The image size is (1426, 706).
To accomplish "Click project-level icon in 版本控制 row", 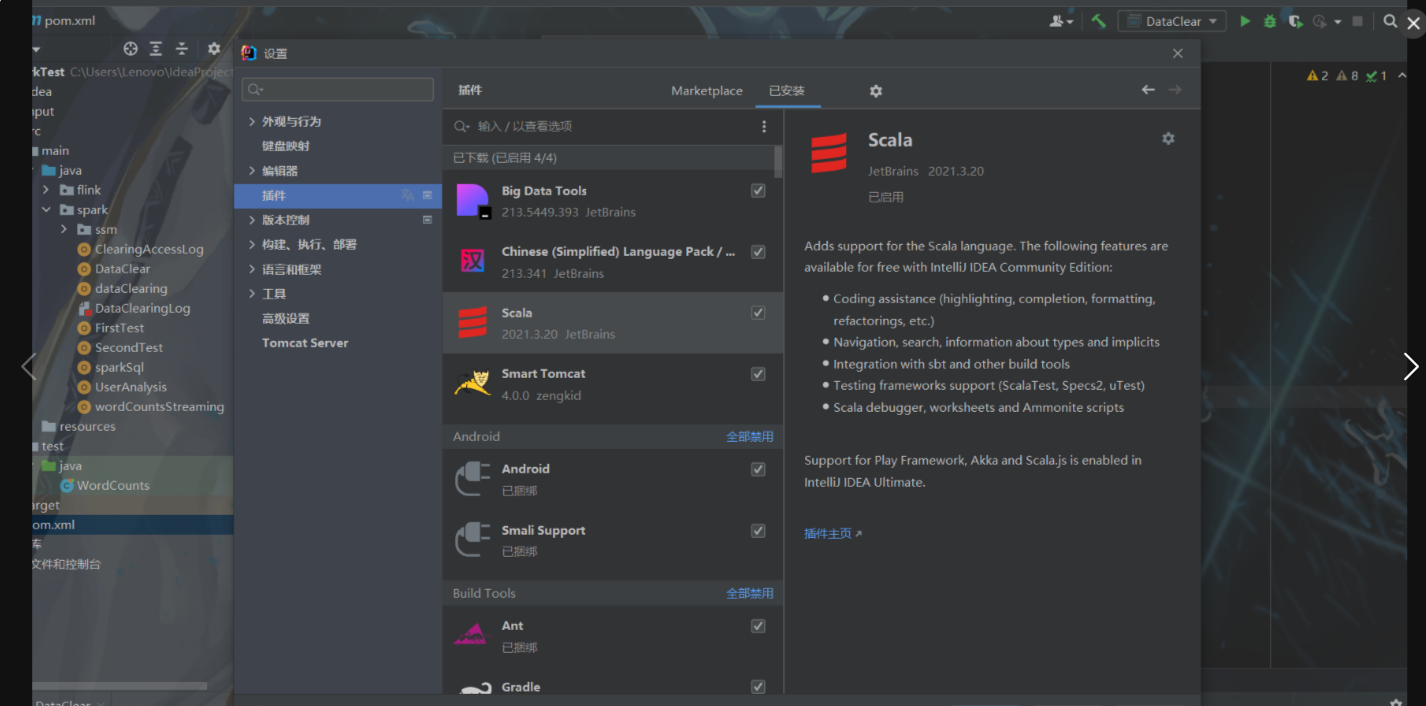I will point(428,220).
